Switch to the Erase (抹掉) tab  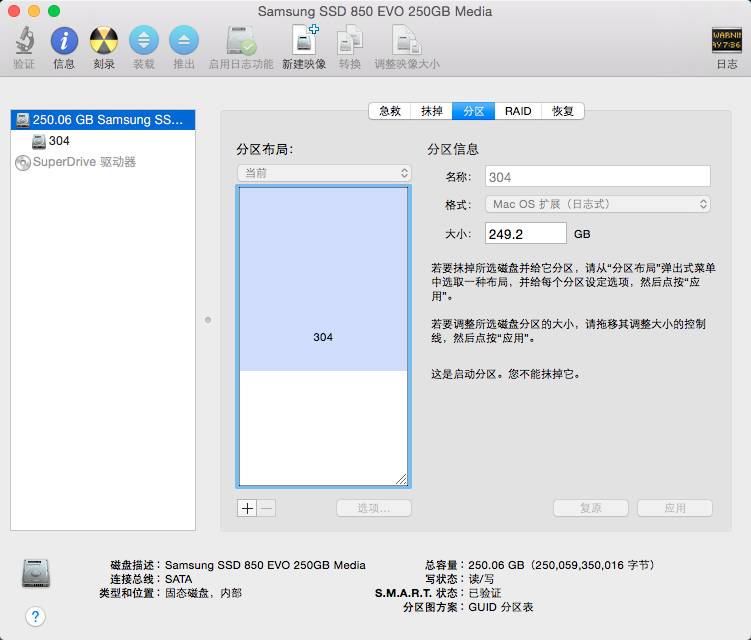point(432,111)
